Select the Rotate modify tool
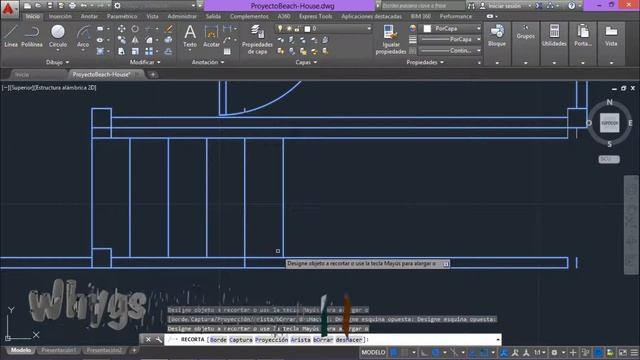 coord(135,29)
